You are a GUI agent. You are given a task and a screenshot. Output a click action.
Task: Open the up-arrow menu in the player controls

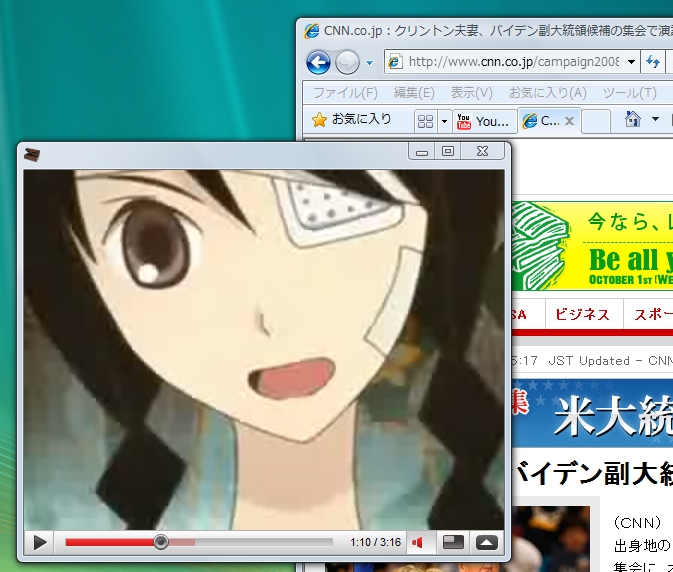[487, 542]
